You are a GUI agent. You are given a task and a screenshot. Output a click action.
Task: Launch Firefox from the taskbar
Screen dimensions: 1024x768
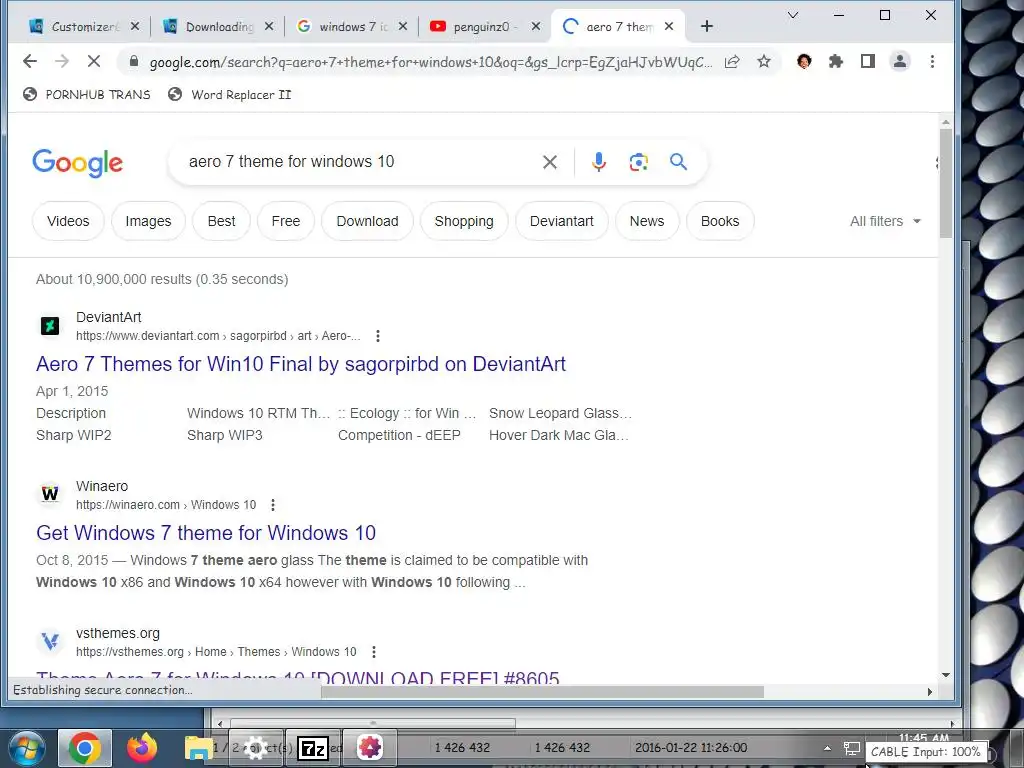[142, 748]
